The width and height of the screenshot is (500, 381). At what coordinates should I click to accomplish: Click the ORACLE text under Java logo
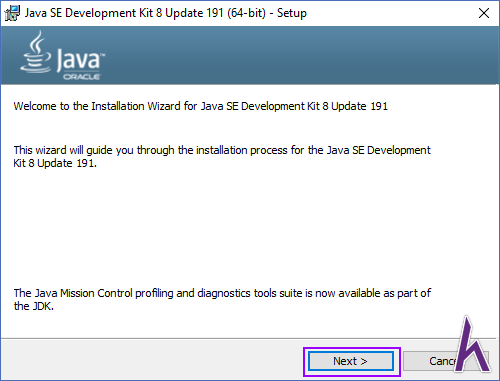point(82,77)
